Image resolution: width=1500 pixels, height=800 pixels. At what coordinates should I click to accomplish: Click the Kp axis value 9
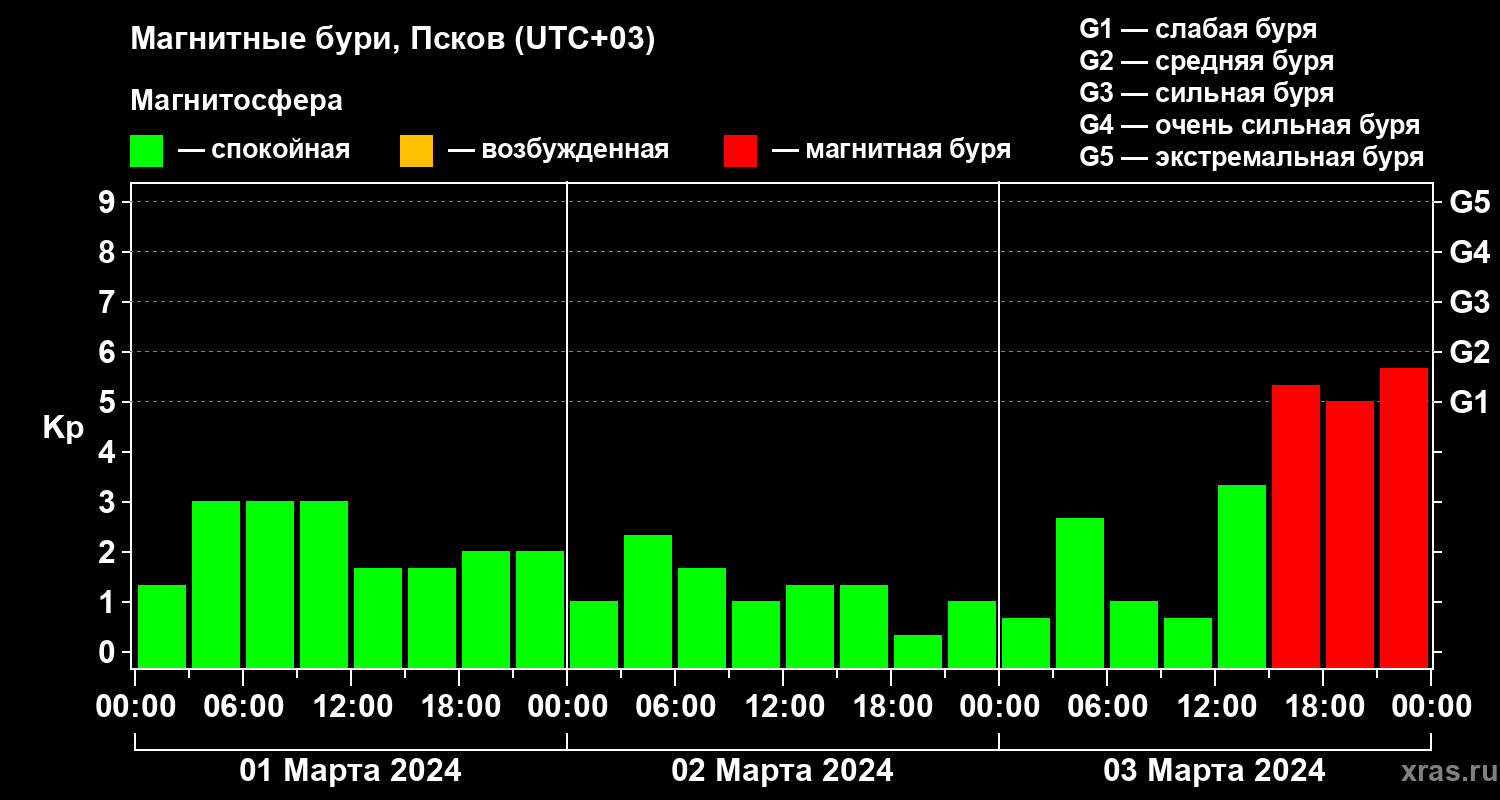click(109, 202)
